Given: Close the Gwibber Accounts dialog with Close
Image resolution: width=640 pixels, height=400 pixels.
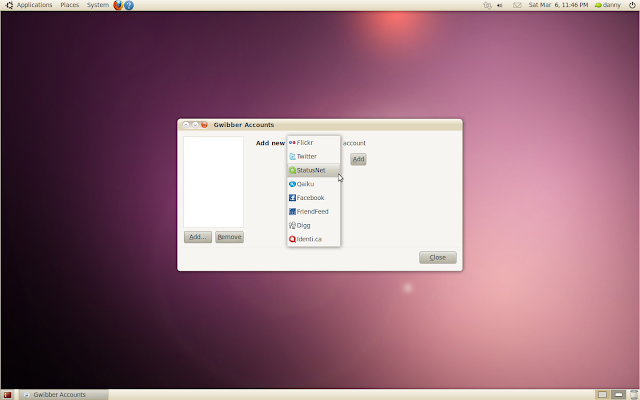Looking at the screenshot, I should (438, 257).
